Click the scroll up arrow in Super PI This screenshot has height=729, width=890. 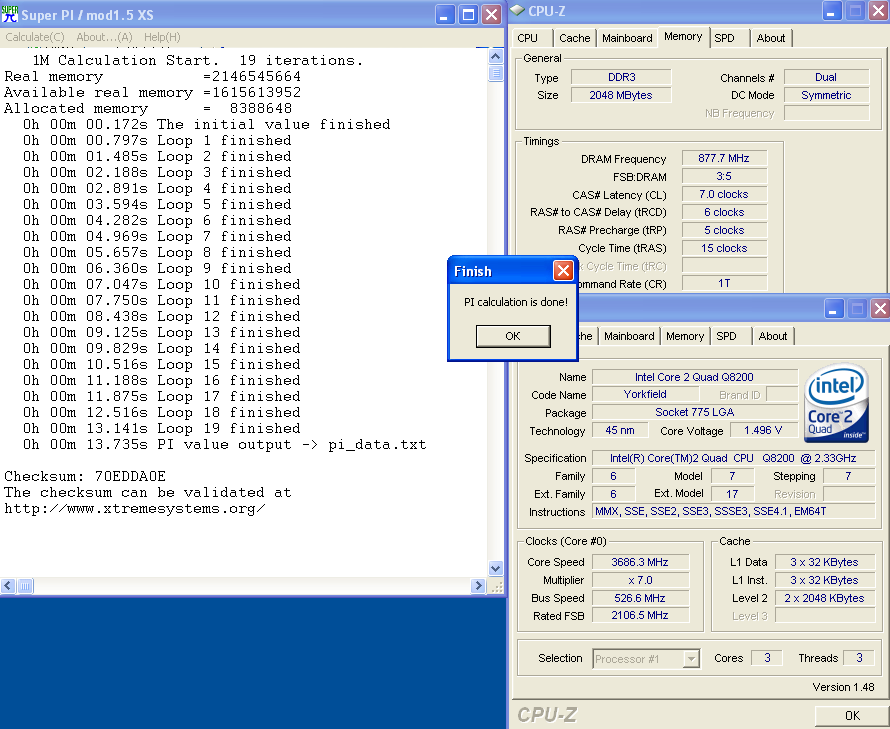coord(496,56)
